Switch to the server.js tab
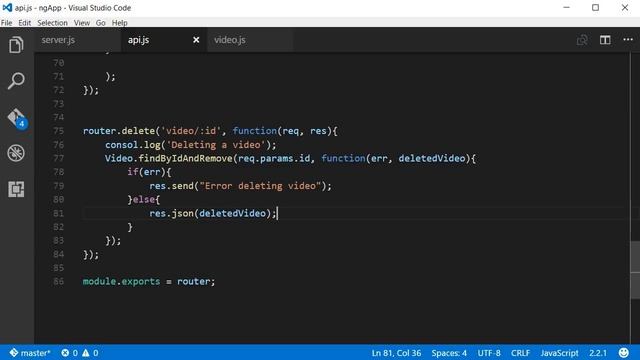 (78, 40)
